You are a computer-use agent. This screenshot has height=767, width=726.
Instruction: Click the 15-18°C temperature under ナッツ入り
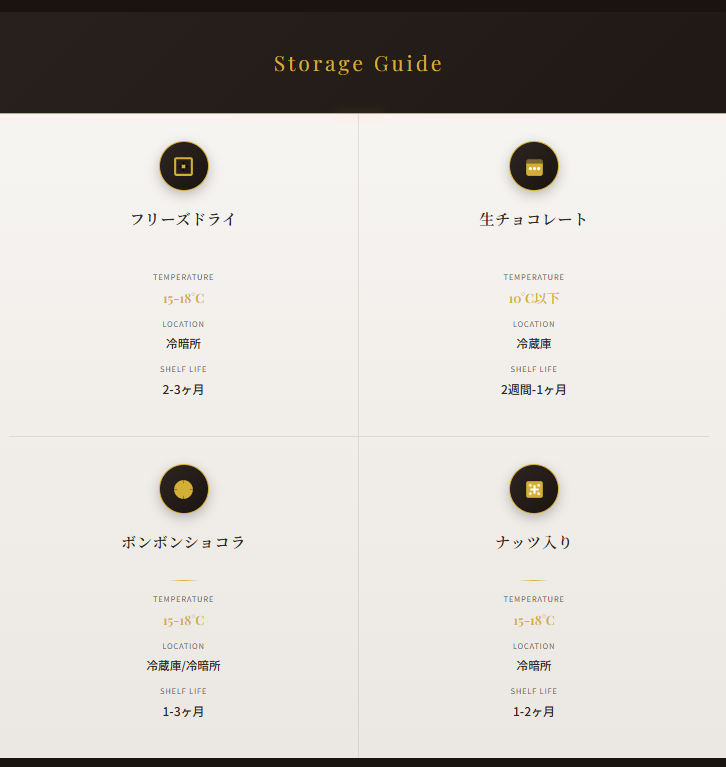click(534, 620)
